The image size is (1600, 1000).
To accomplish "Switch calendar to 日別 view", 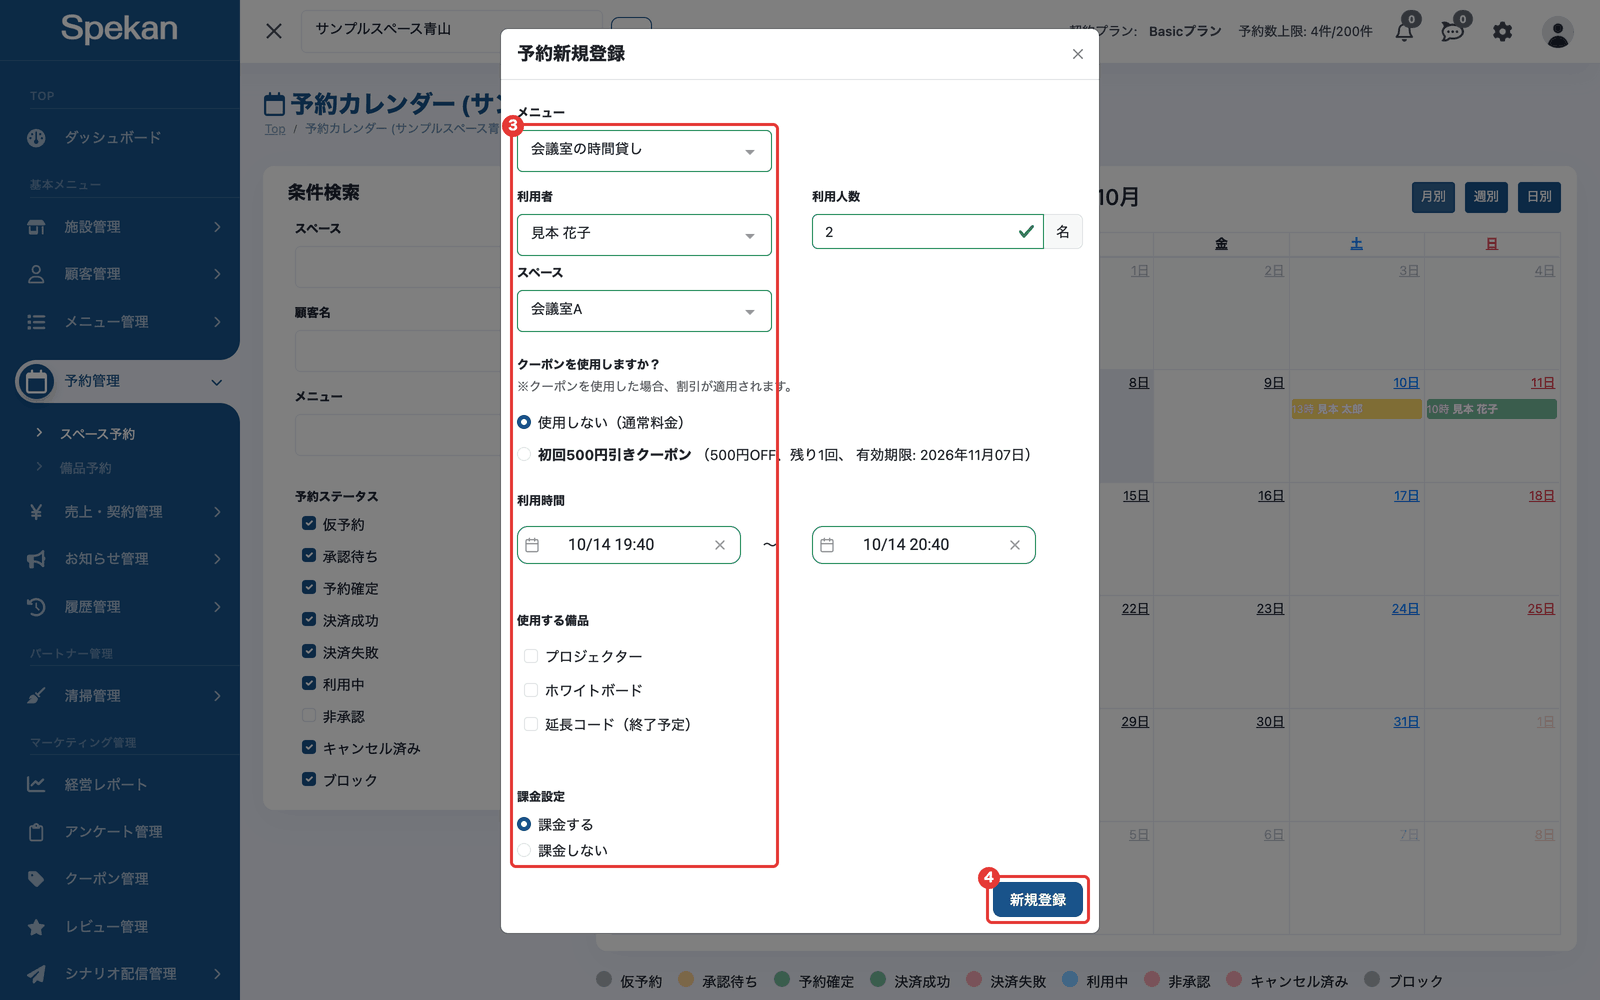I will (1539, 197).
